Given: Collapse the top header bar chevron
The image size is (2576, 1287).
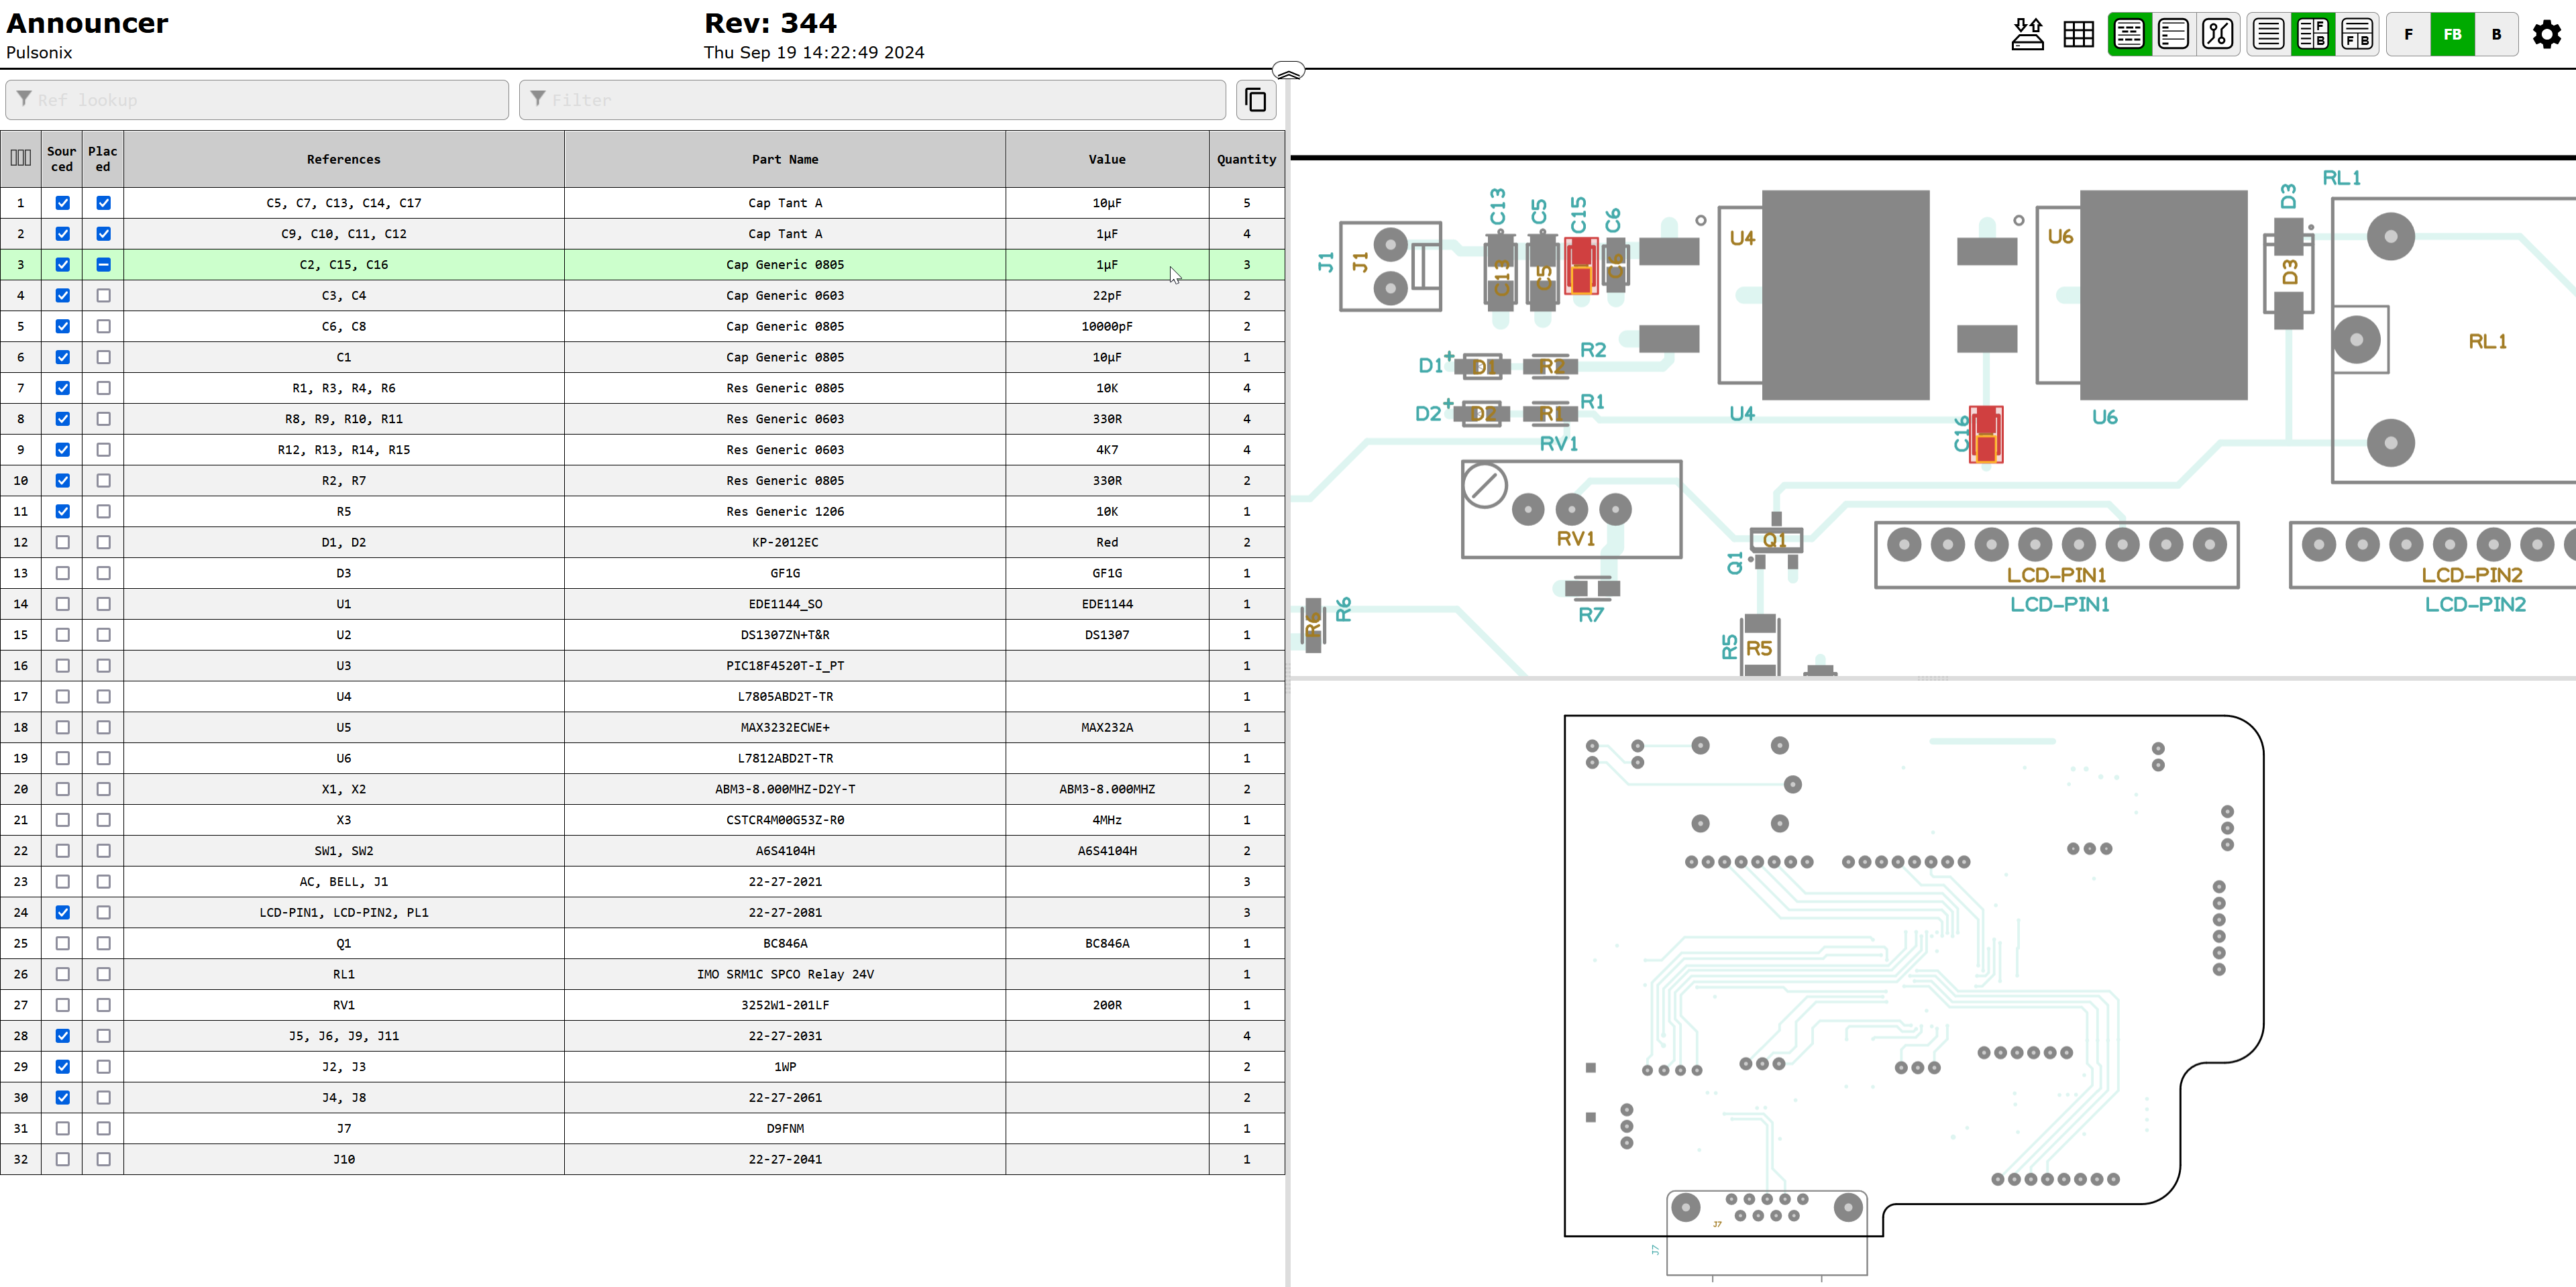Looking at the screenshot, I should click(x=1288, y=71).
